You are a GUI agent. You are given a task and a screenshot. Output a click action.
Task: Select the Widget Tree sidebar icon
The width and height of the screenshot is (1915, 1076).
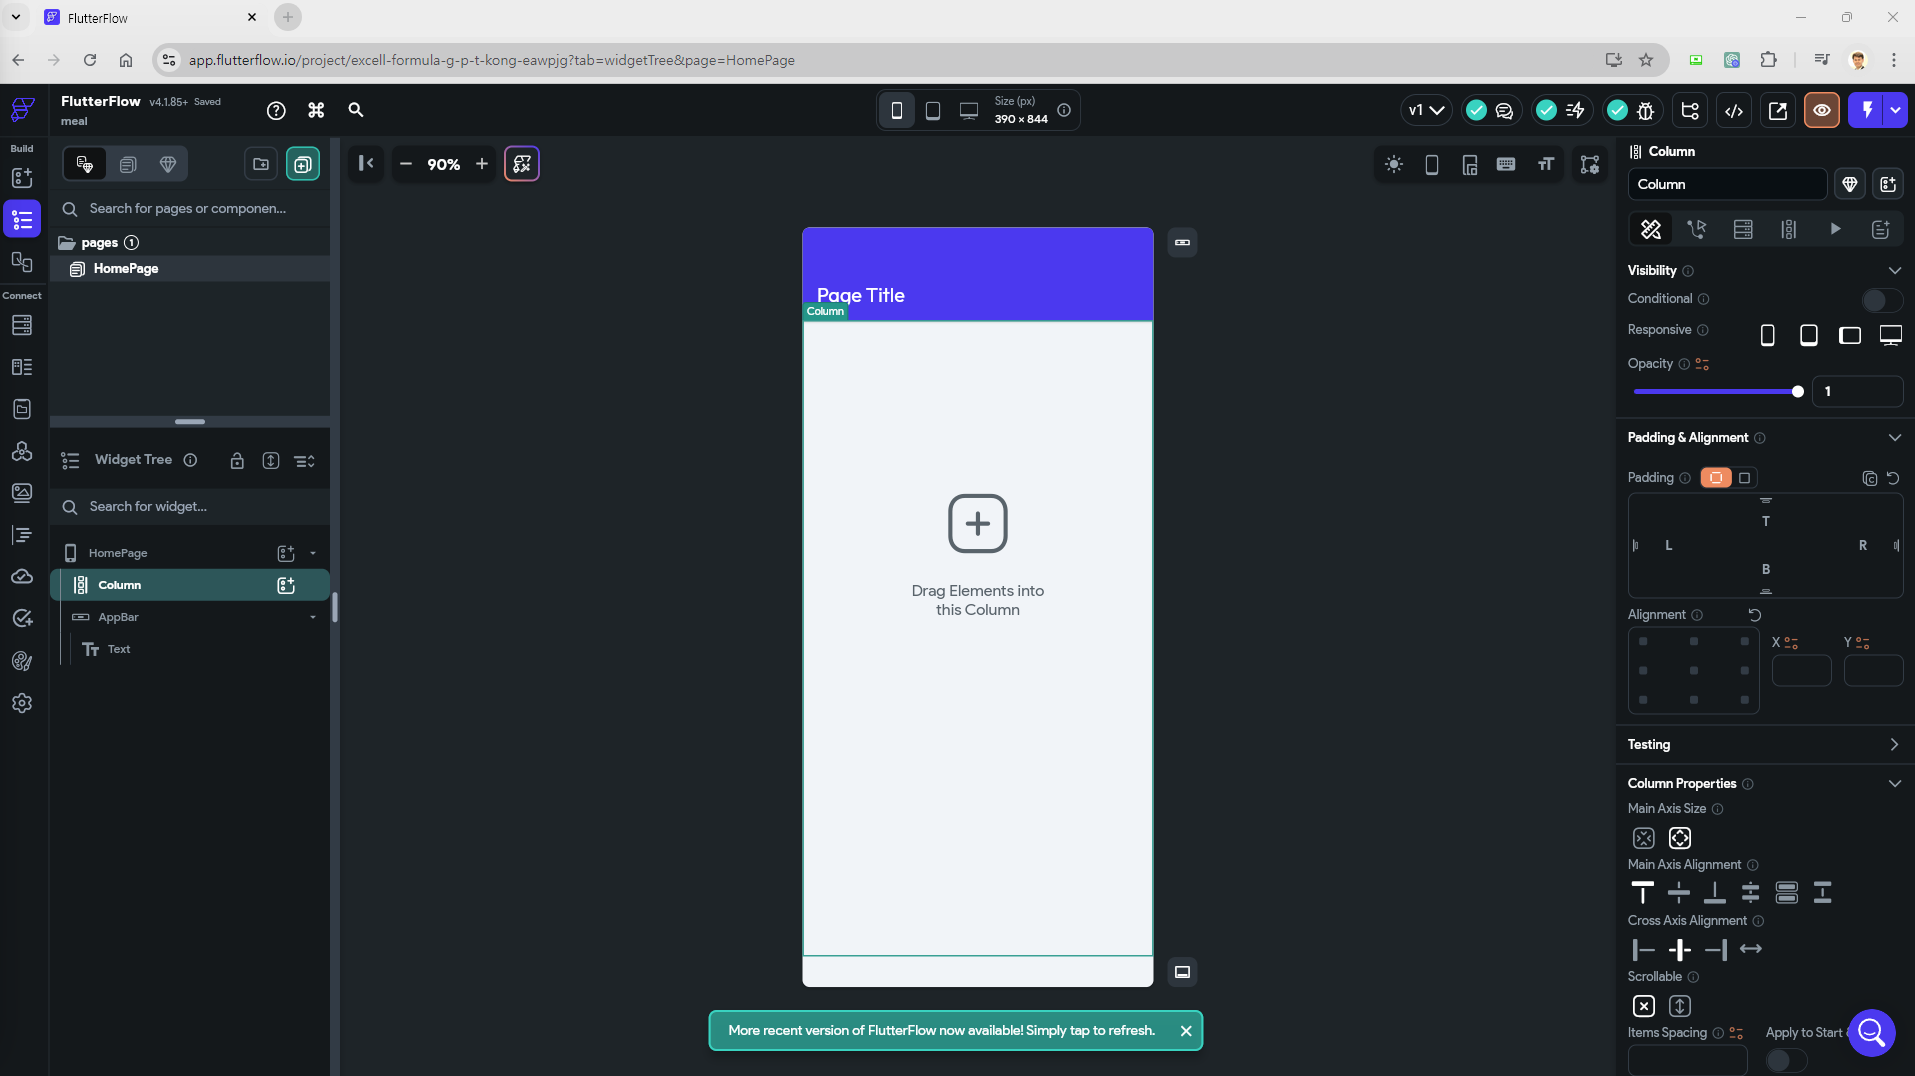(x=22, y=220)
